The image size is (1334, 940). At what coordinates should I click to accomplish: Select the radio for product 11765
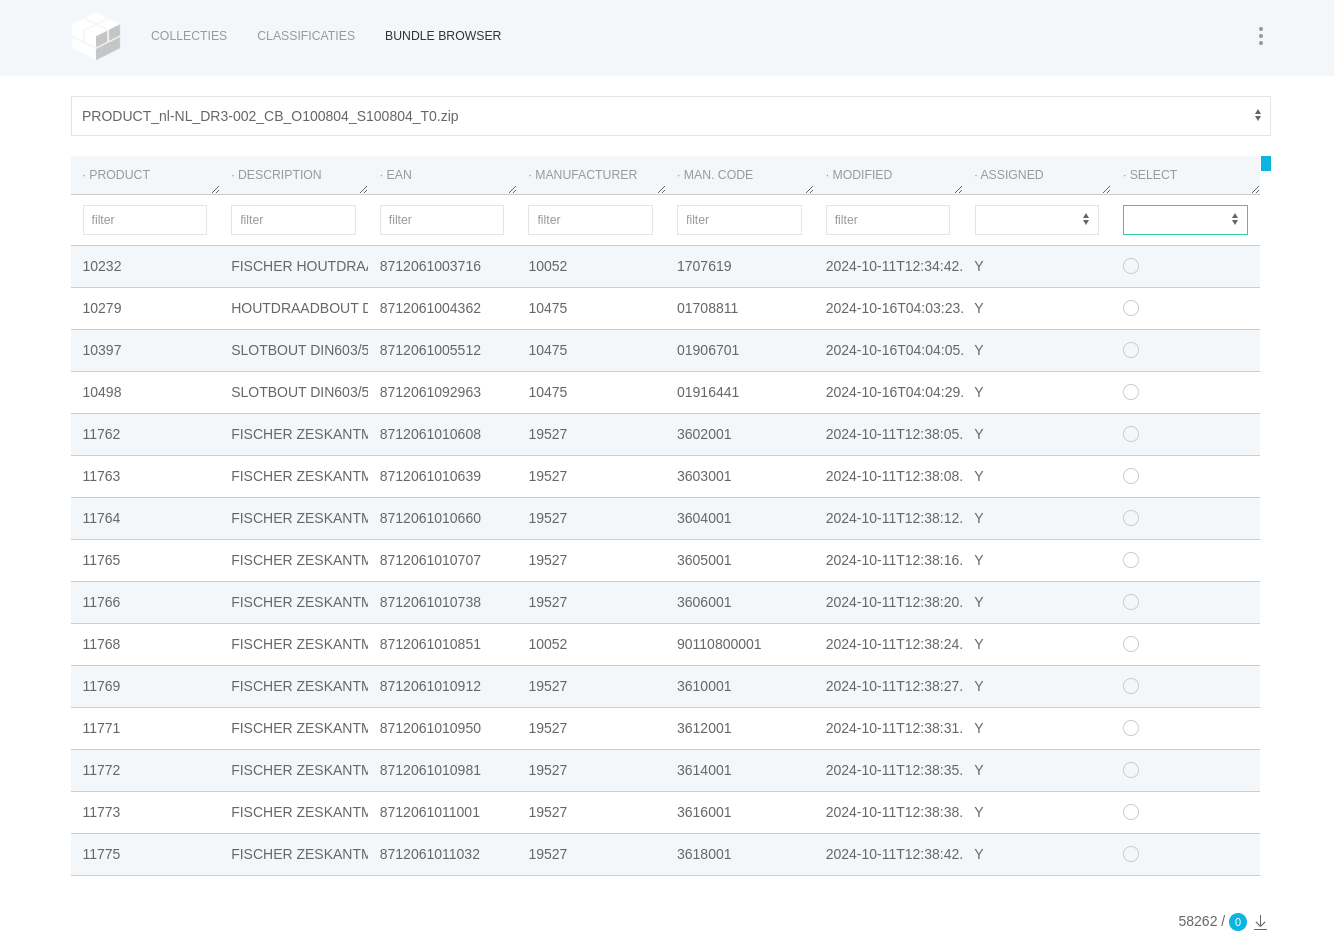[1131, 560]
